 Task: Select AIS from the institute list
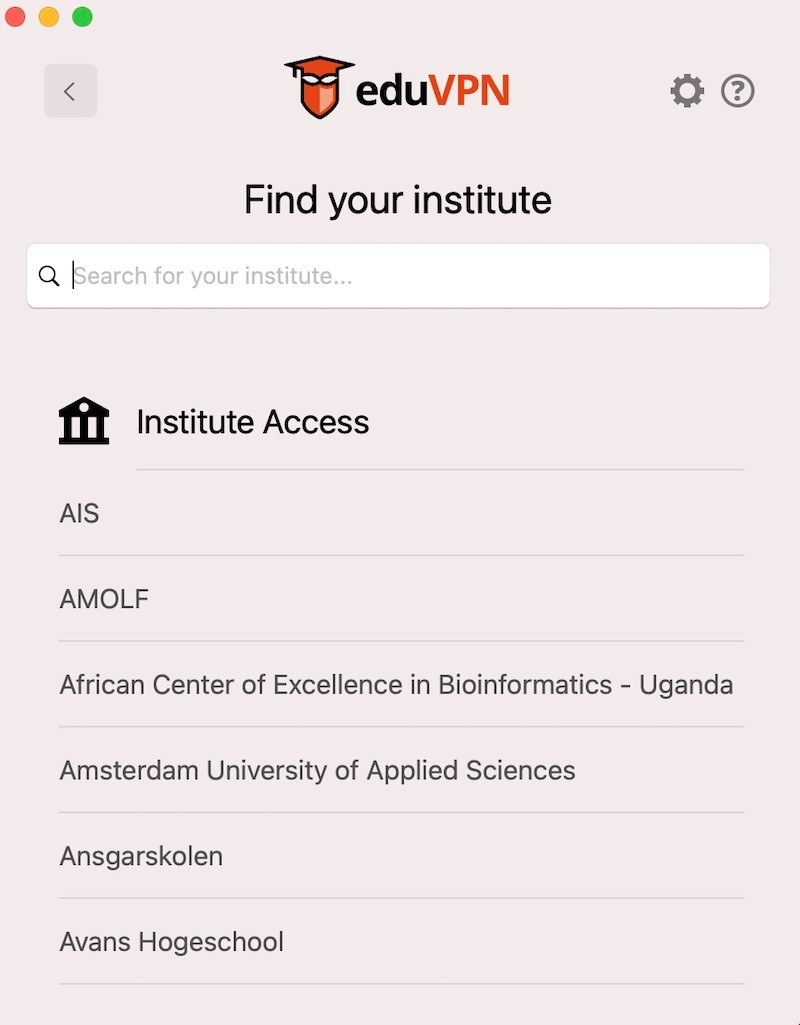pos(80,514)
